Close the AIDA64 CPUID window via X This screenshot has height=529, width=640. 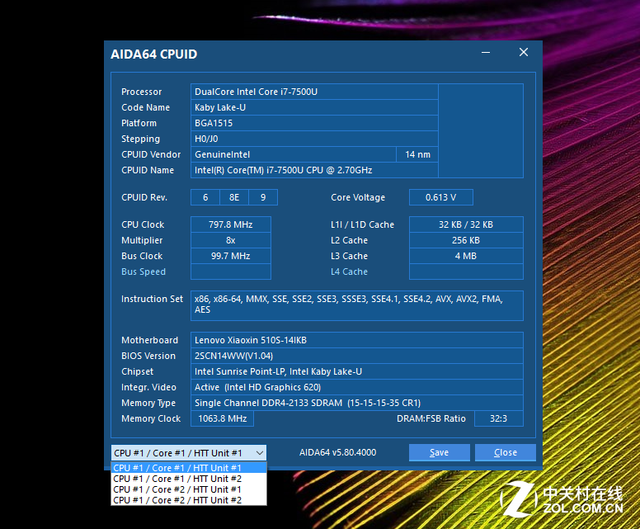tap(524, 52)
